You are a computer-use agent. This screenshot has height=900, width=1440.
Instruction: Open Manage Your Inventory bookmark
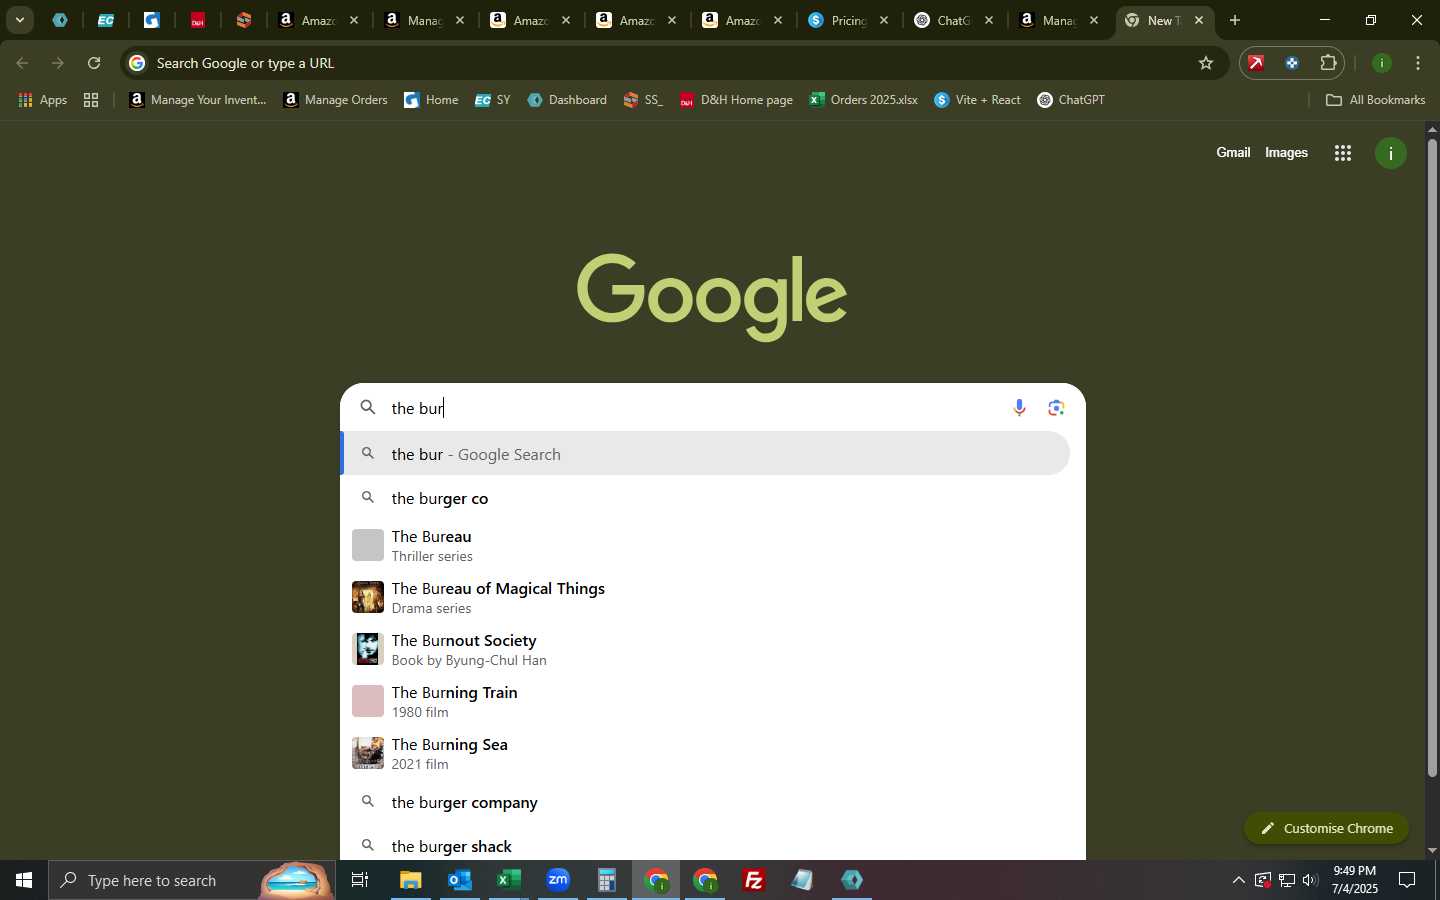(198, 100)
